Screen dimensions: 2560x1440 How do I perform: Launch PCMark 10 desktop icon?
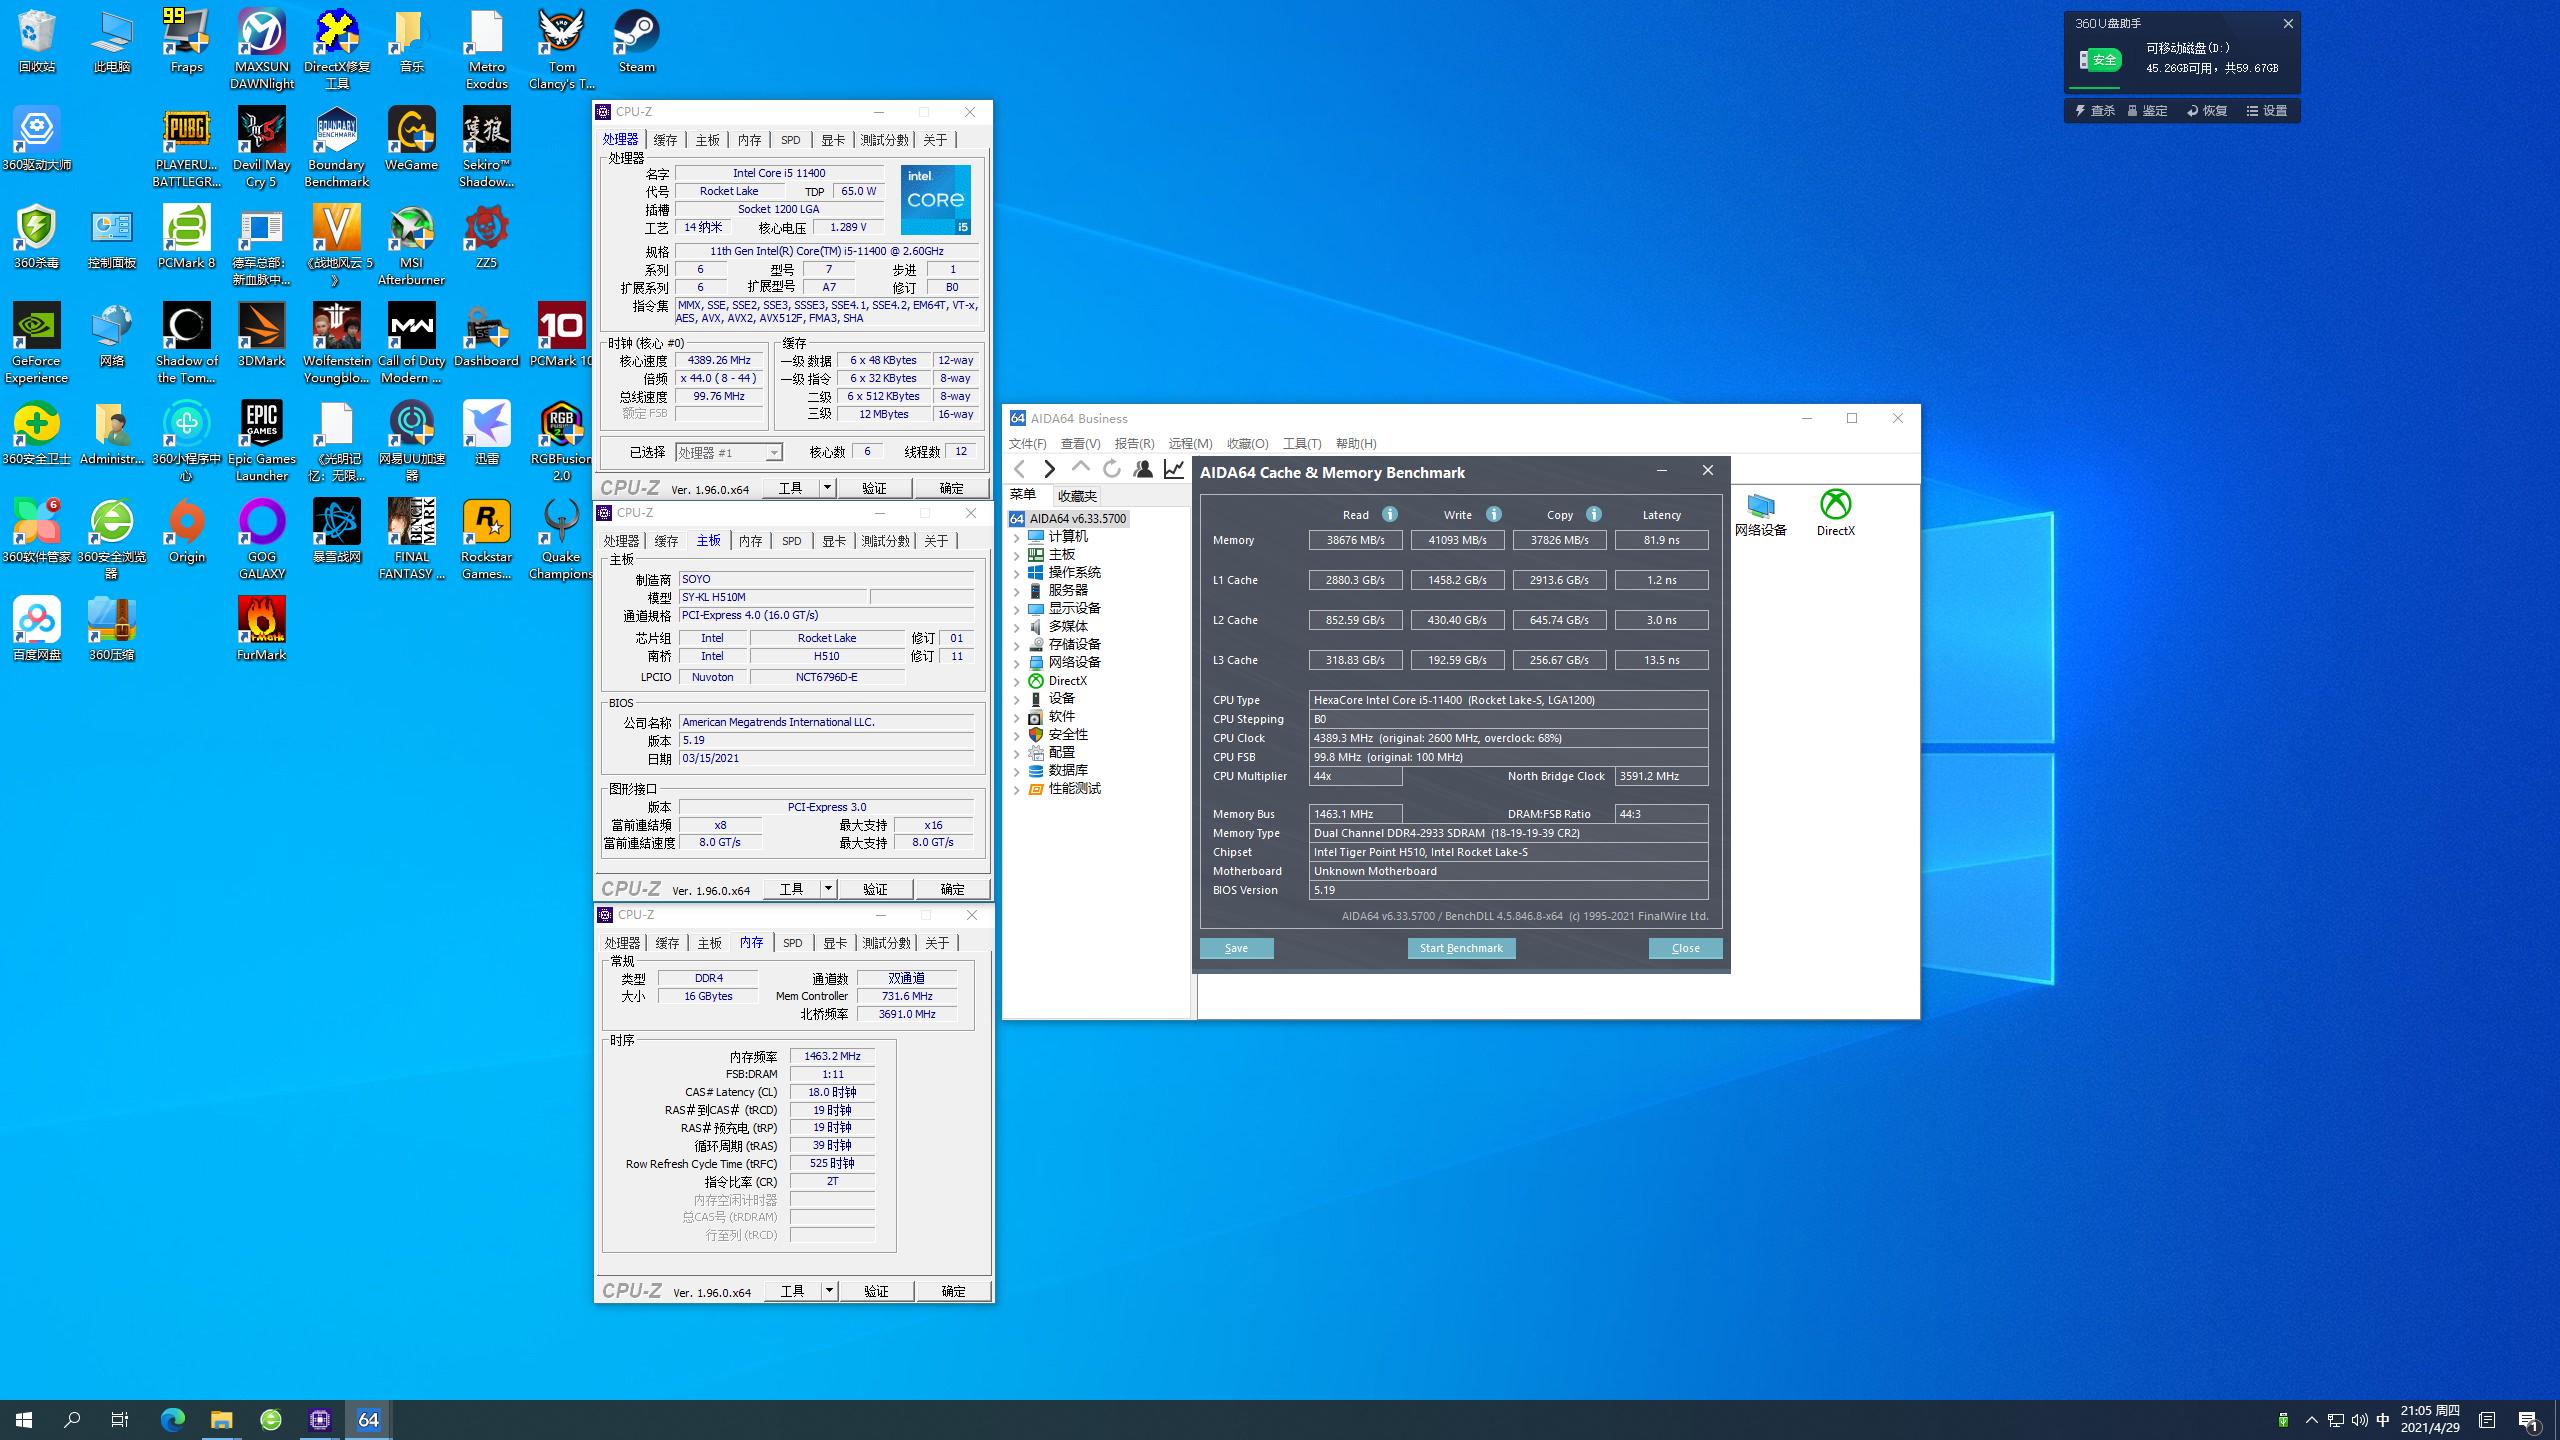561,336
